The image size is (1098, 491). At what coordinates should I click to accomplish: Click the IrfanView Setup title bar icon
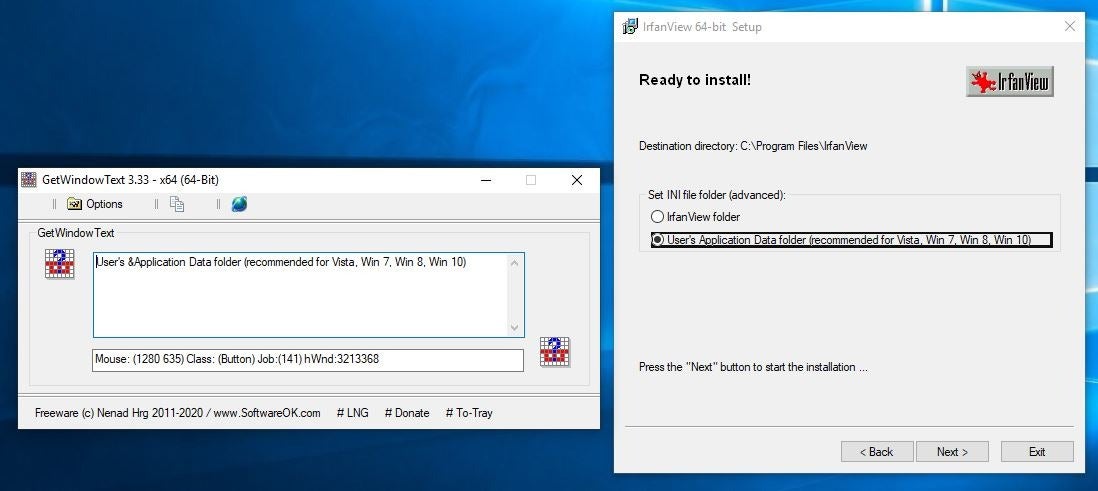pos(630,27)
